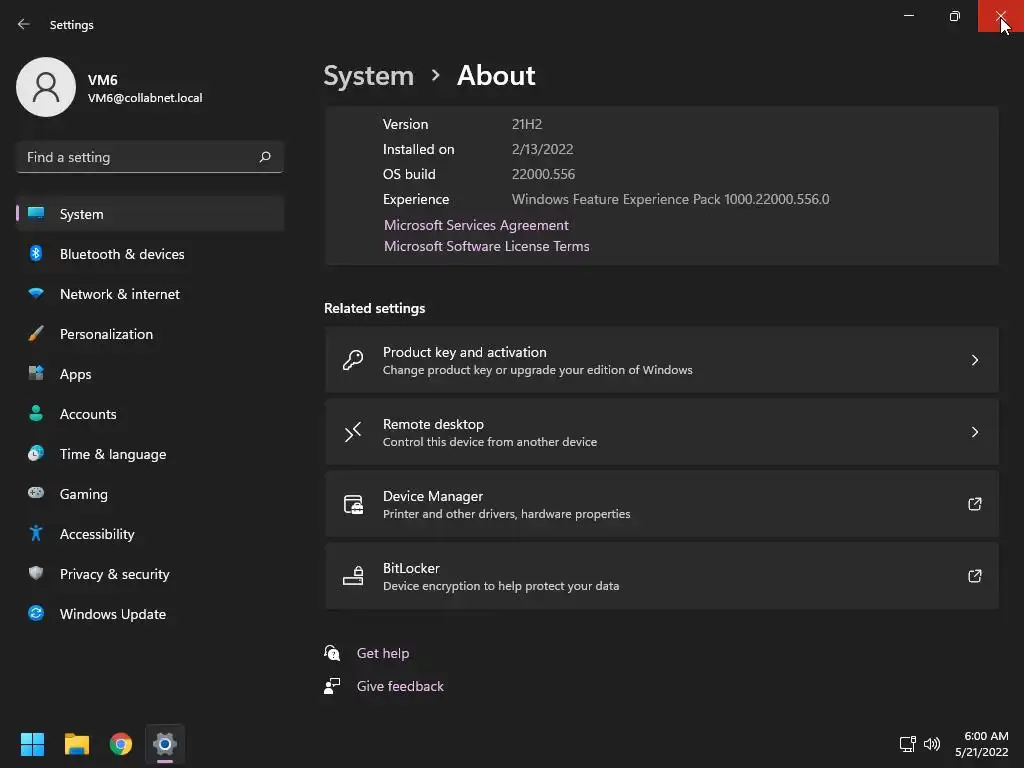1024x768 pixels.
Task: Go to Accounts settings
Action: click(x=88, y=414)
